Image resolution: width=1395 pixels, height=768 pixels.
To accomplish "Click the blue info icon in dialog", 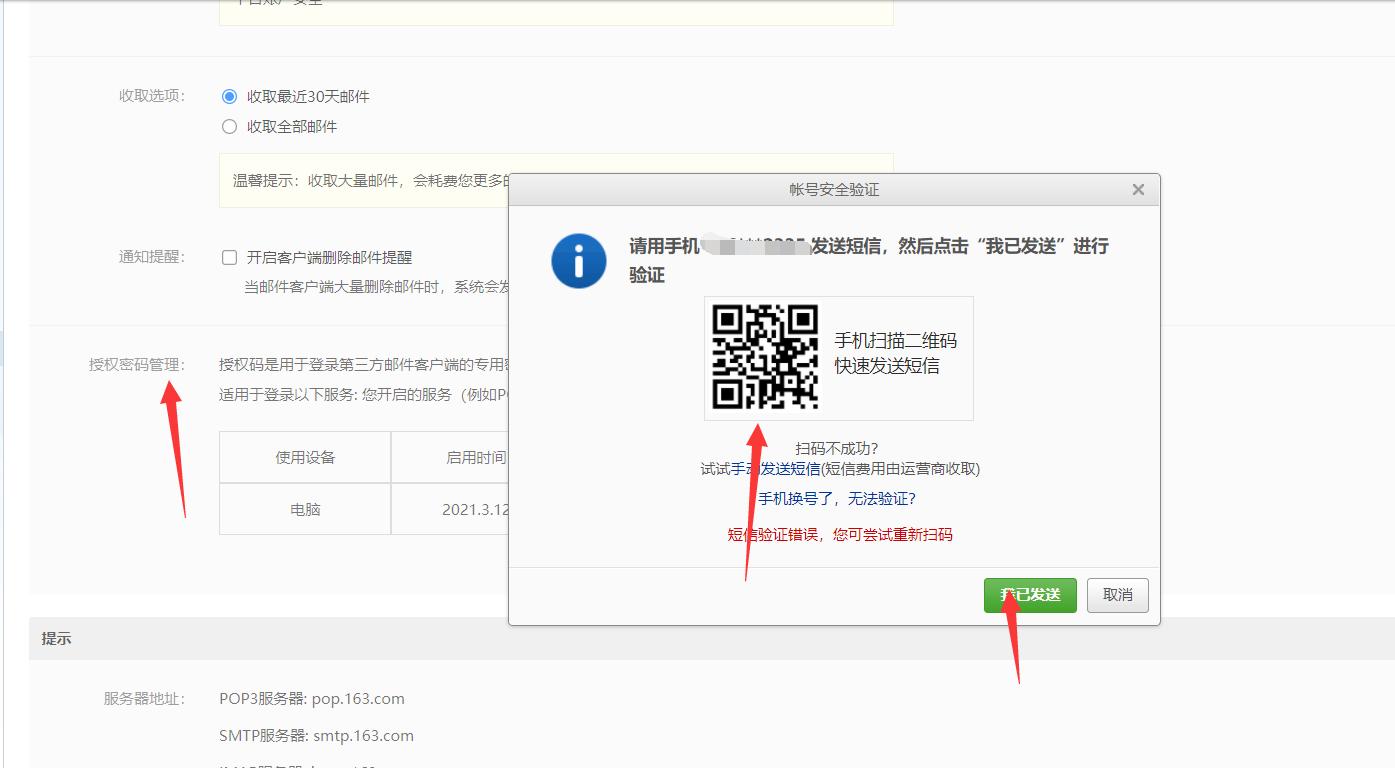I will [577, 260].
